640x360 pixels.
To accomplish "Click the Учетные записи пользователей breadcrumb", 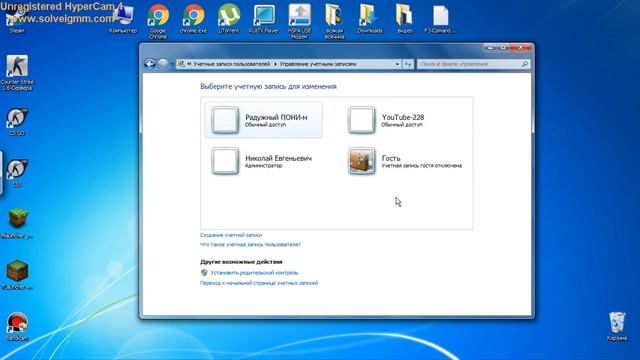I will [231, 64].
